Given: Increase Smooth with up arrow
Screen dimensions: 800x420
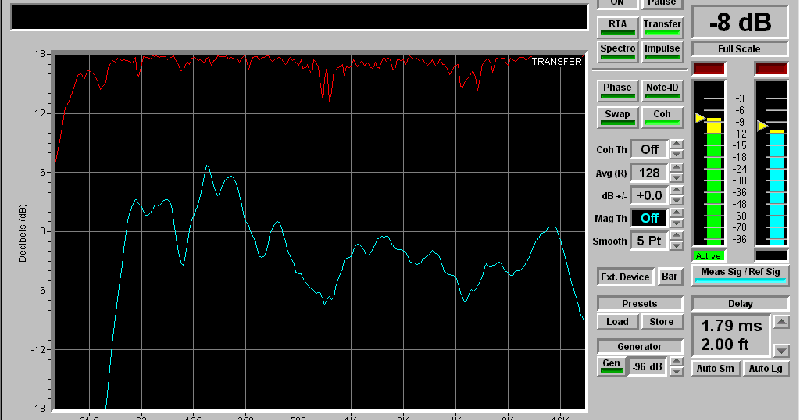Looking at the screenshot, I should (x=677, y=236).
